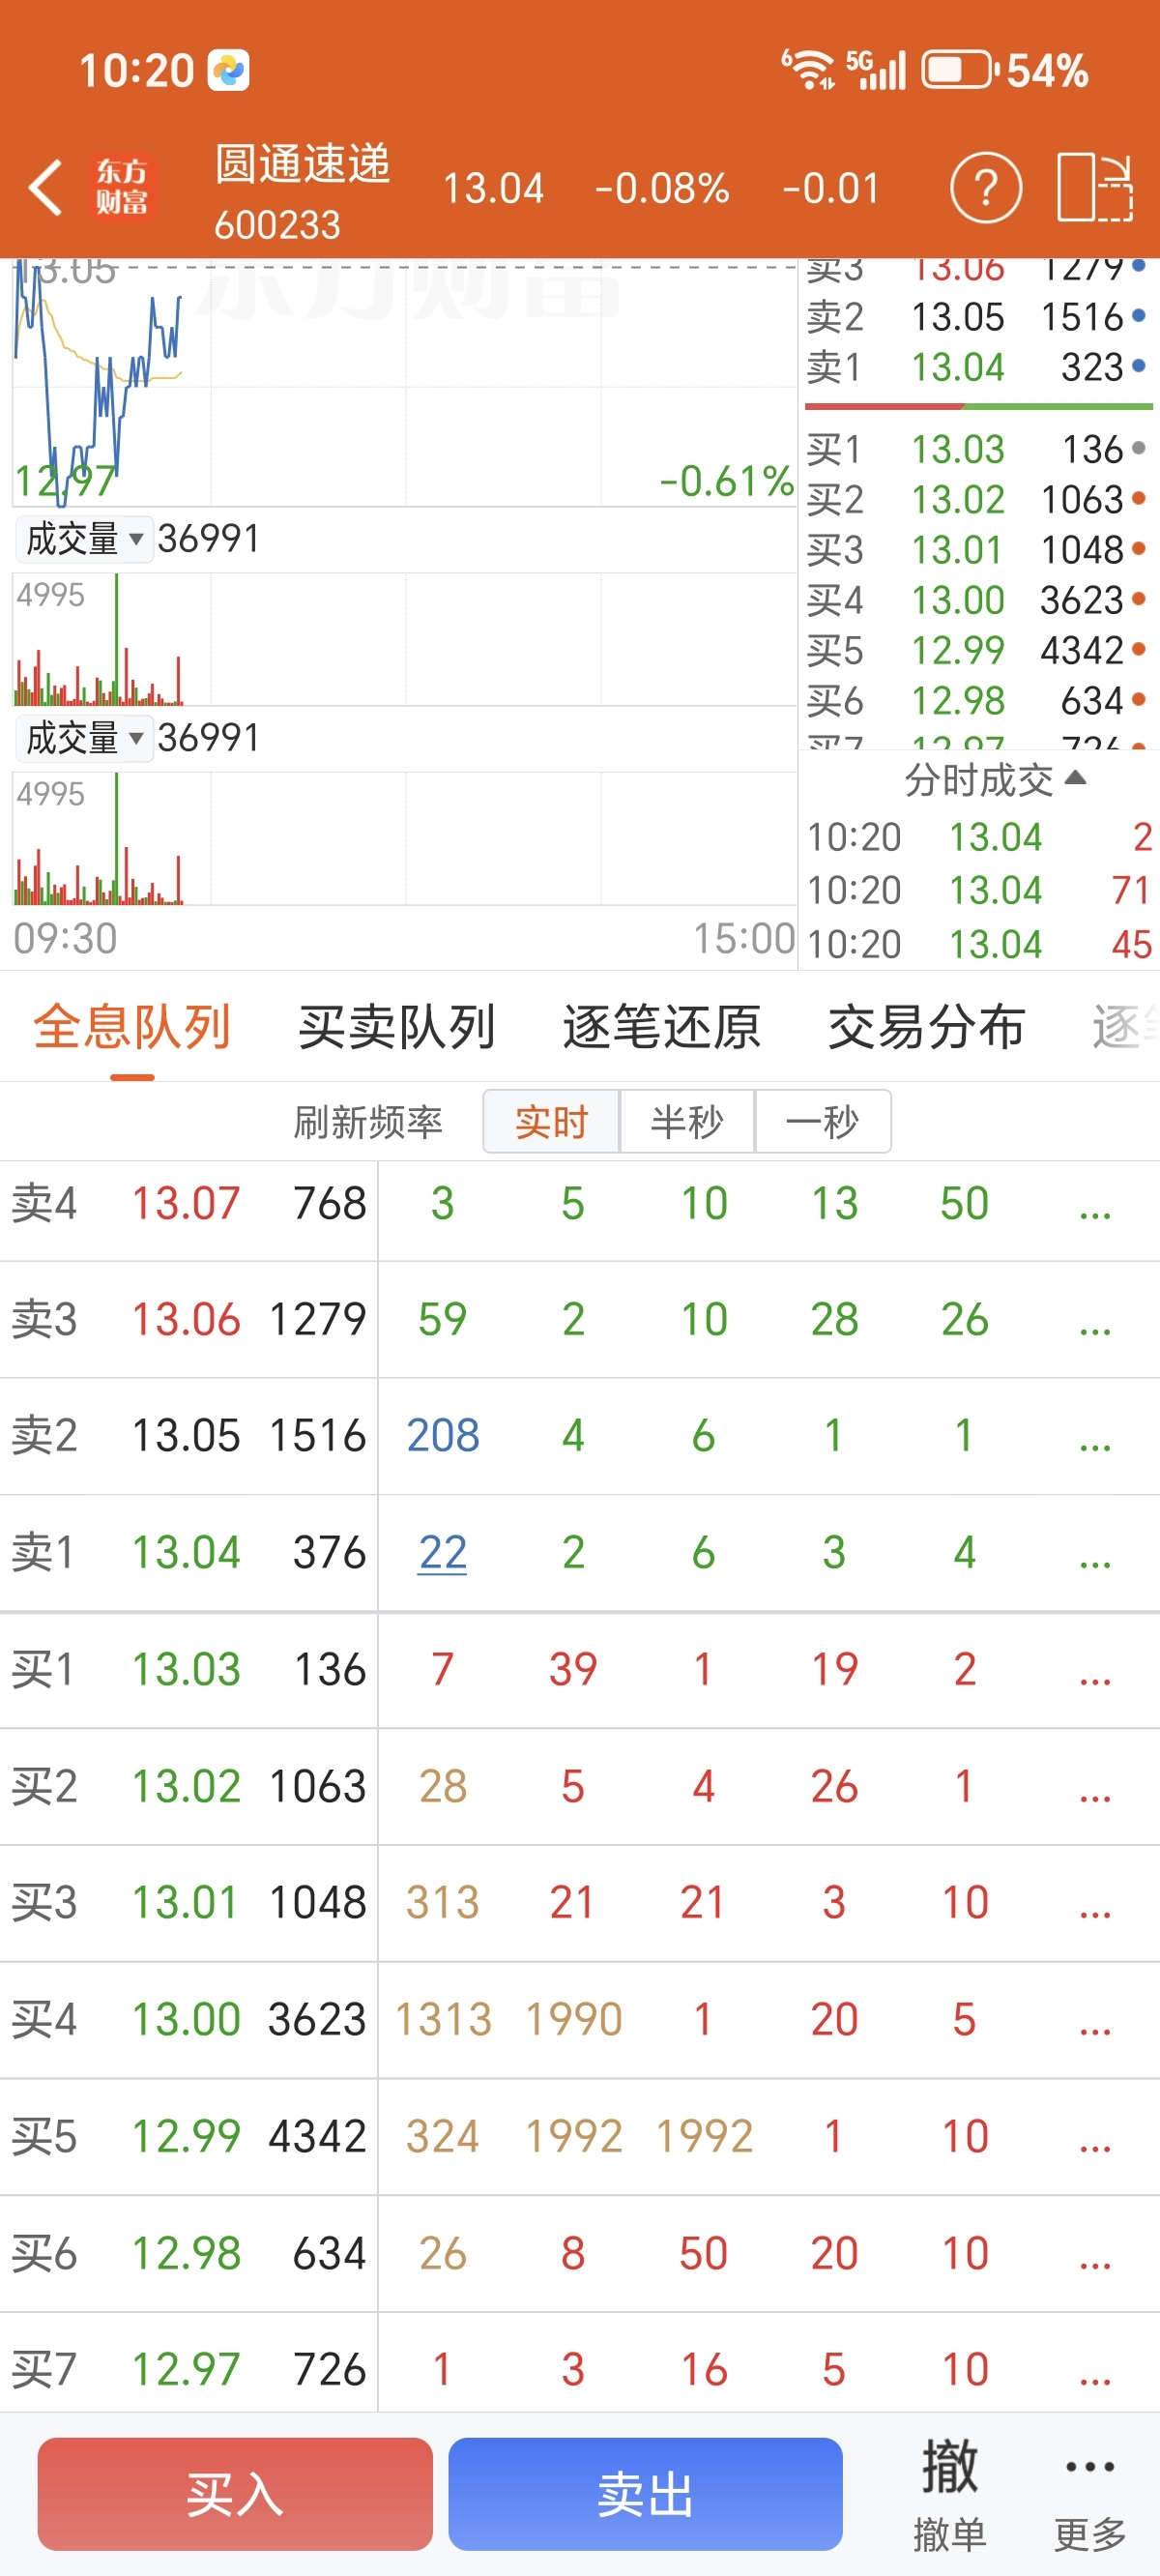Image resolution: width=1160 pixels, height=2576 pixels.
Task: Tap the red 买入 button
Action: (x=235, y=2493)
